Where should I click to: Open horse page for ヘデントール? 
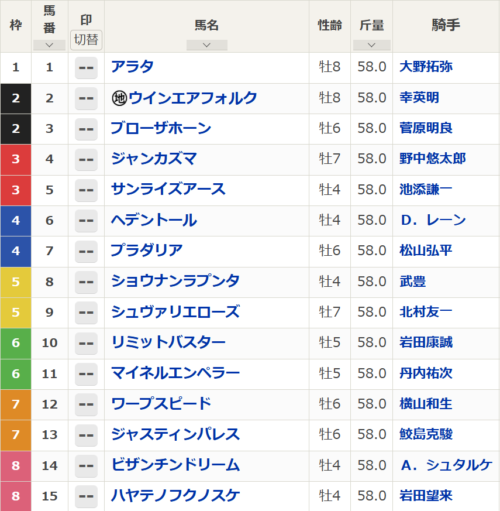coord(154,220)
